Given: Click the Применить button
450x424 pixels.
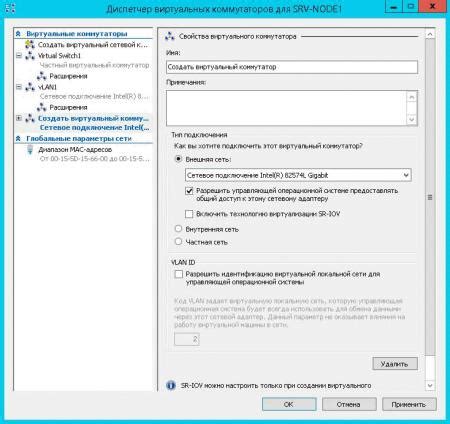Looking at the screenshot, I should coord(409,404).
